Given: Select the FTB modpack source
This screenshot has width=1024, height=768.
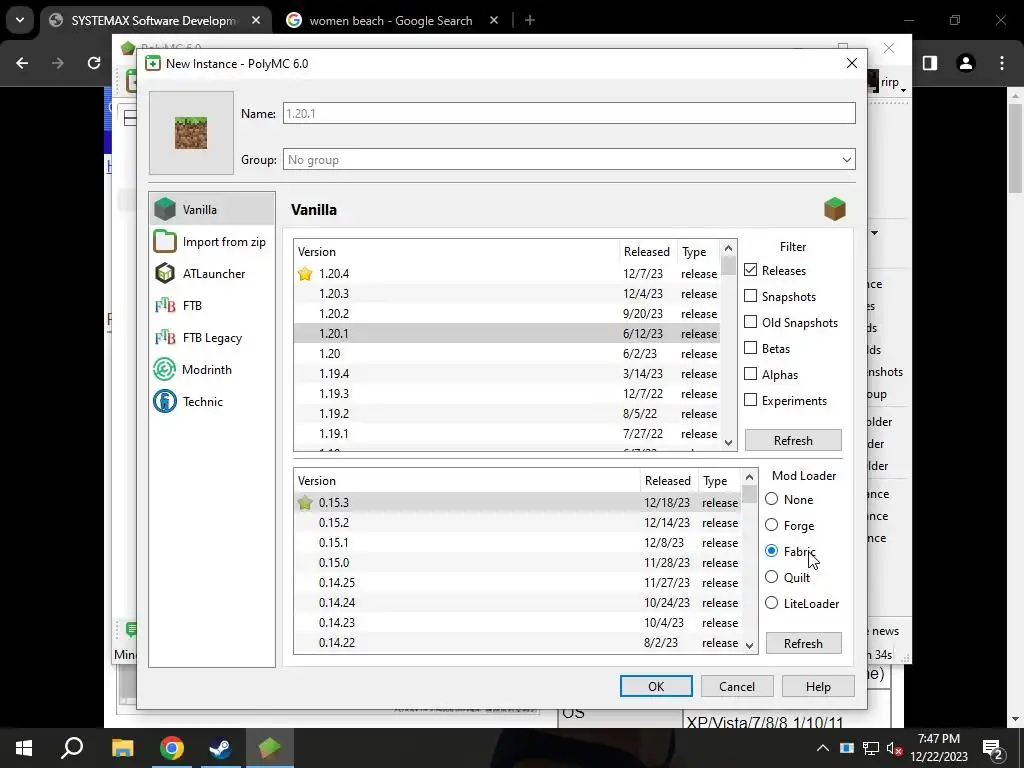Looking at the screenshot, I should pos(212,306).
